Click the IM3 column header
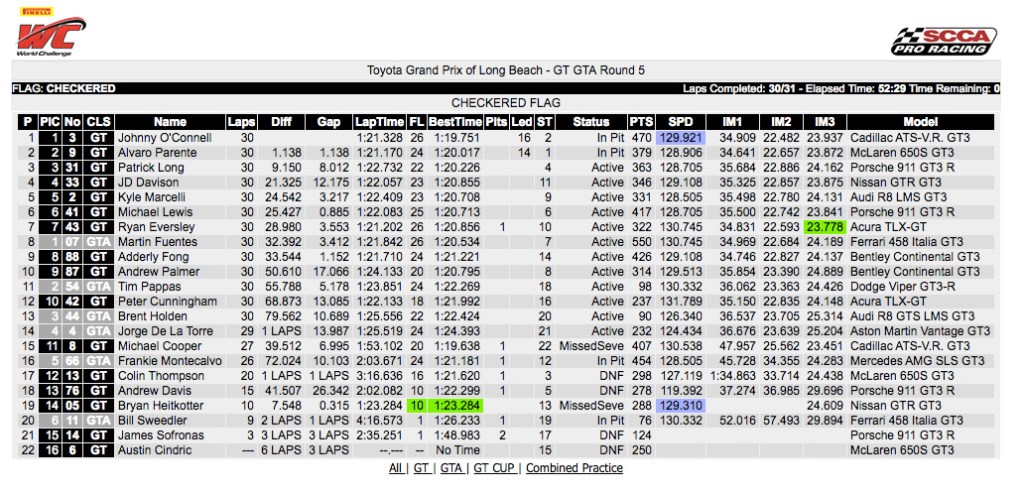This screenshot has height=494, width=1024. tap(825, 122)
